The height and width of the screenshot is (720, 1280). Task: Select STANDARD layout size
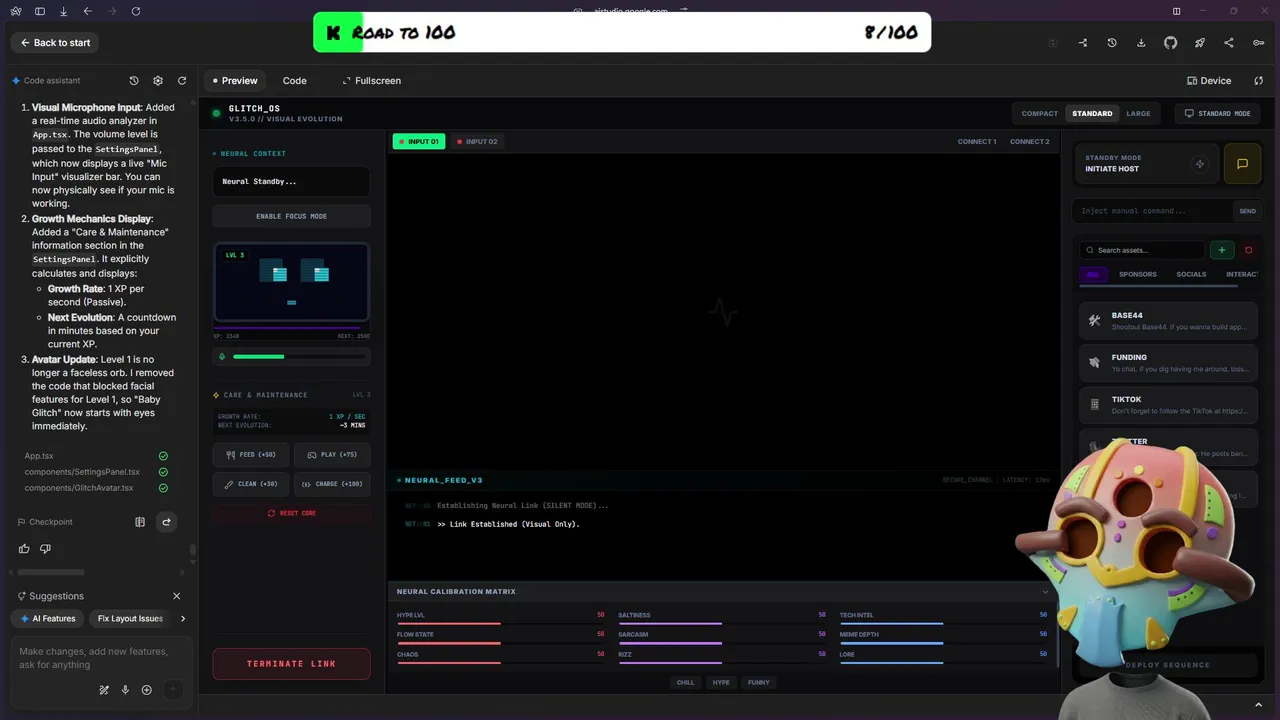click(1092, 114)
